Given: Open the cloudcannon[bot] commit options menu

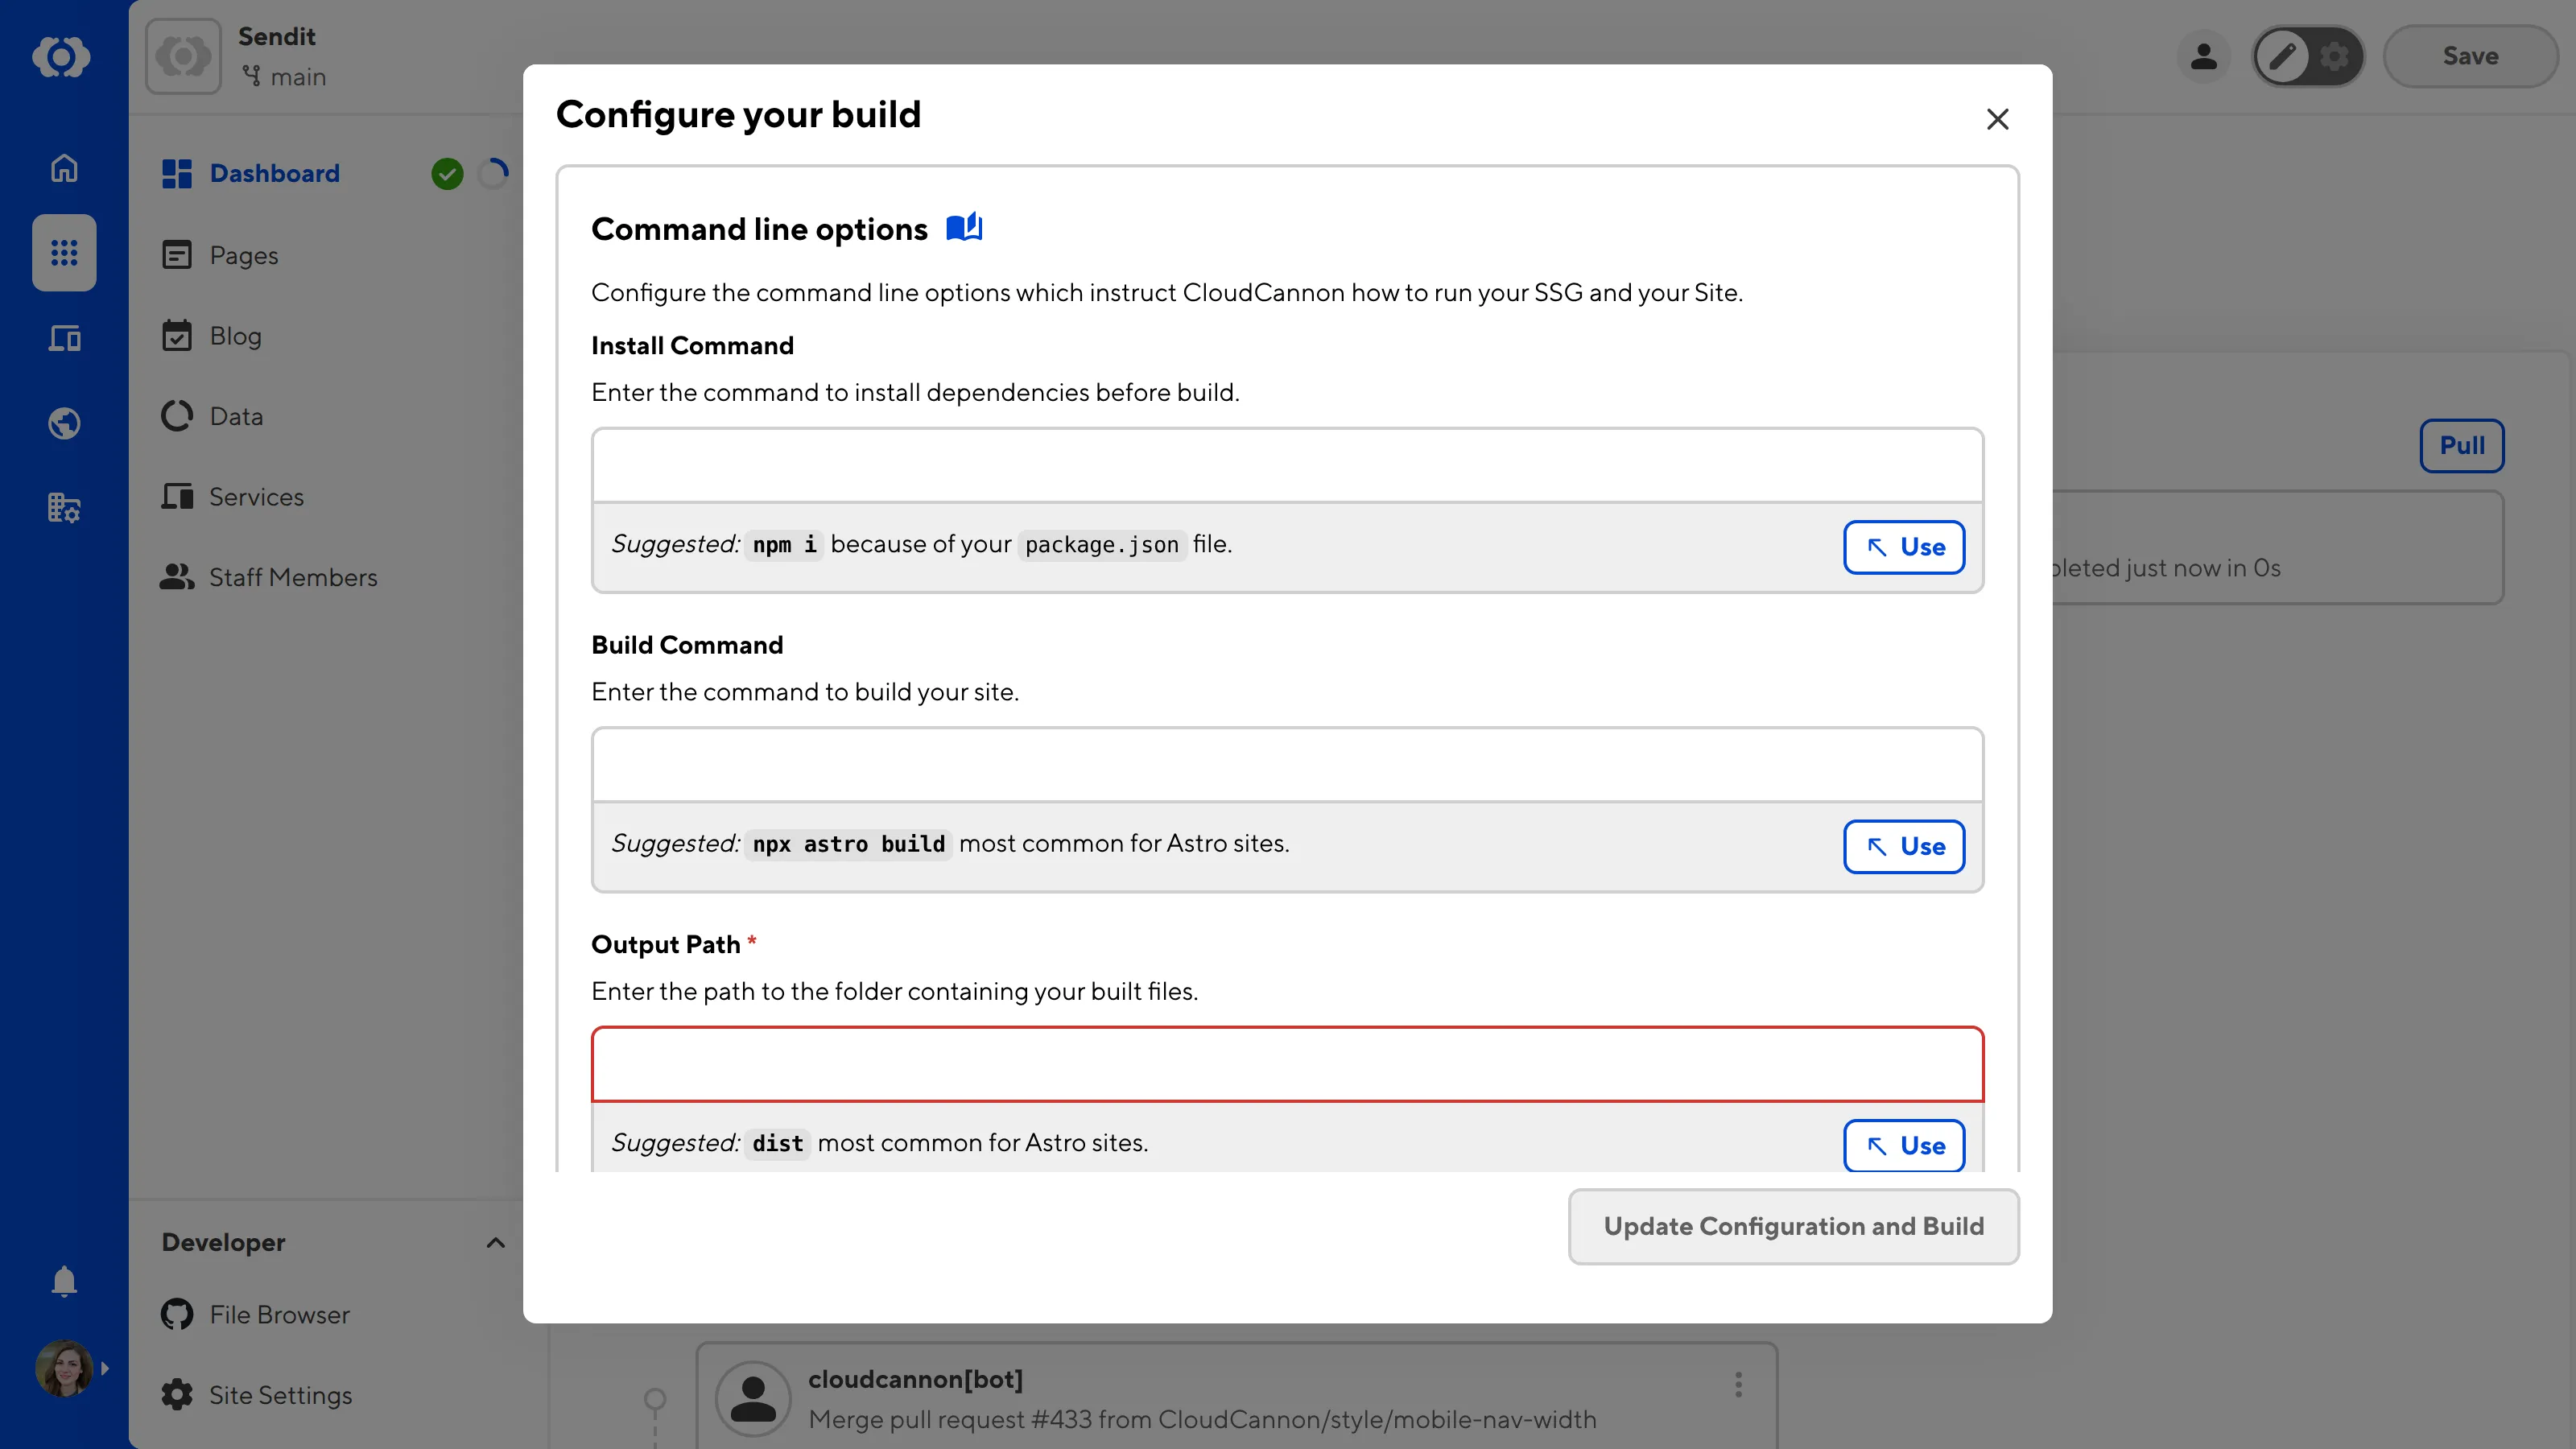Looking at the screenshot, I should [1738, 1385].
